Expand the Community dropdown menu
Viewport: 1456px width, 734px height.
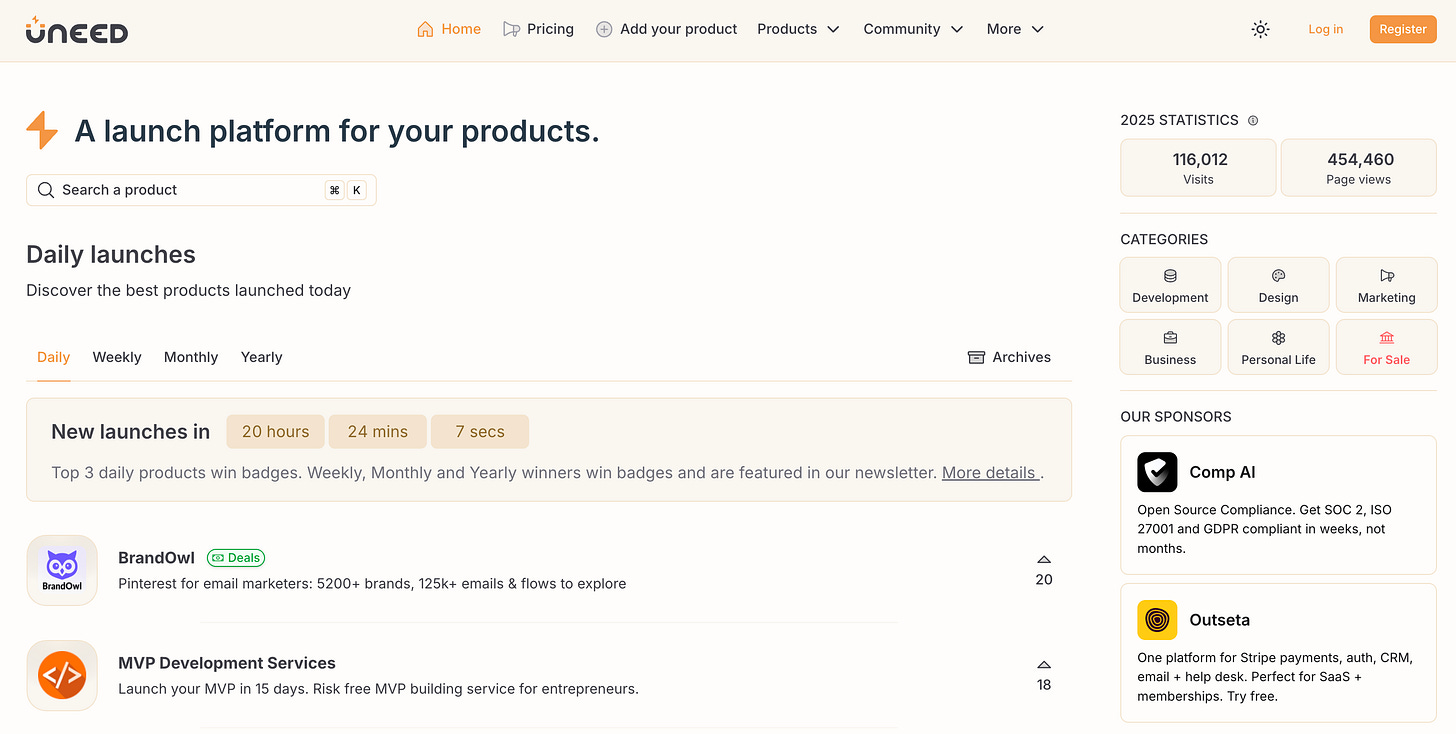click(913, 30)
